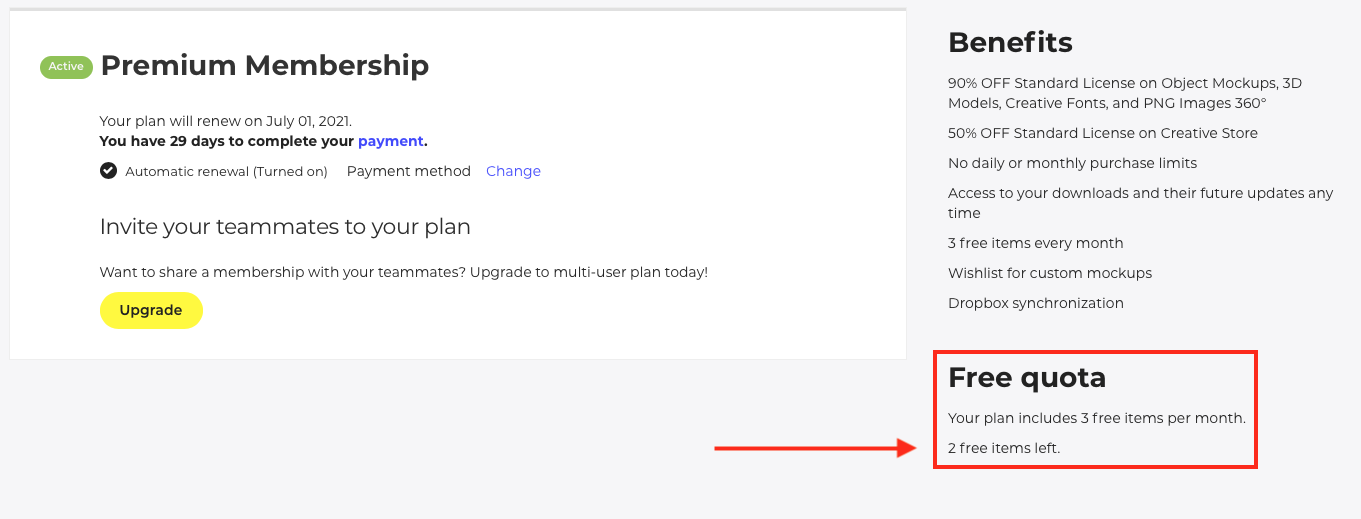Click the green Active status badge

tap(66, 67)
